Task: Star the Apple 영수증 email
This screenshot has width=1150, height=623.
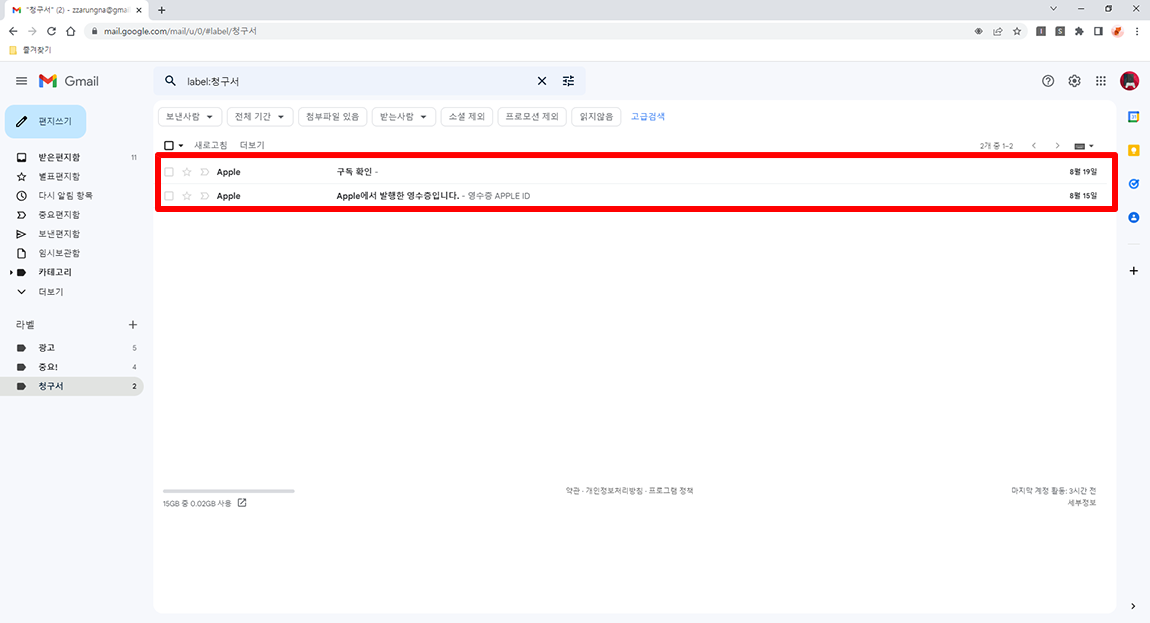Action: 186,196
